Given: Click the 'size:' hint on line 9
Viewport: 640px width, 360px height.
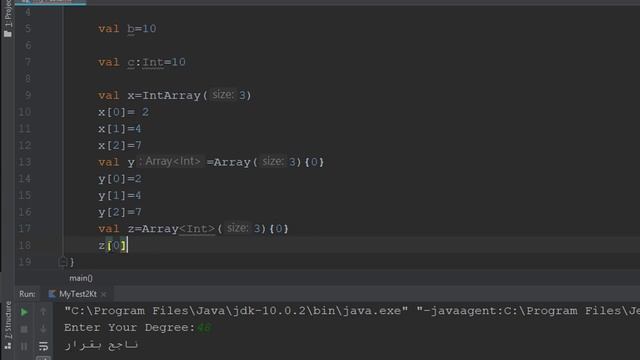Looking at the screenshot, I should pos(223,95).
